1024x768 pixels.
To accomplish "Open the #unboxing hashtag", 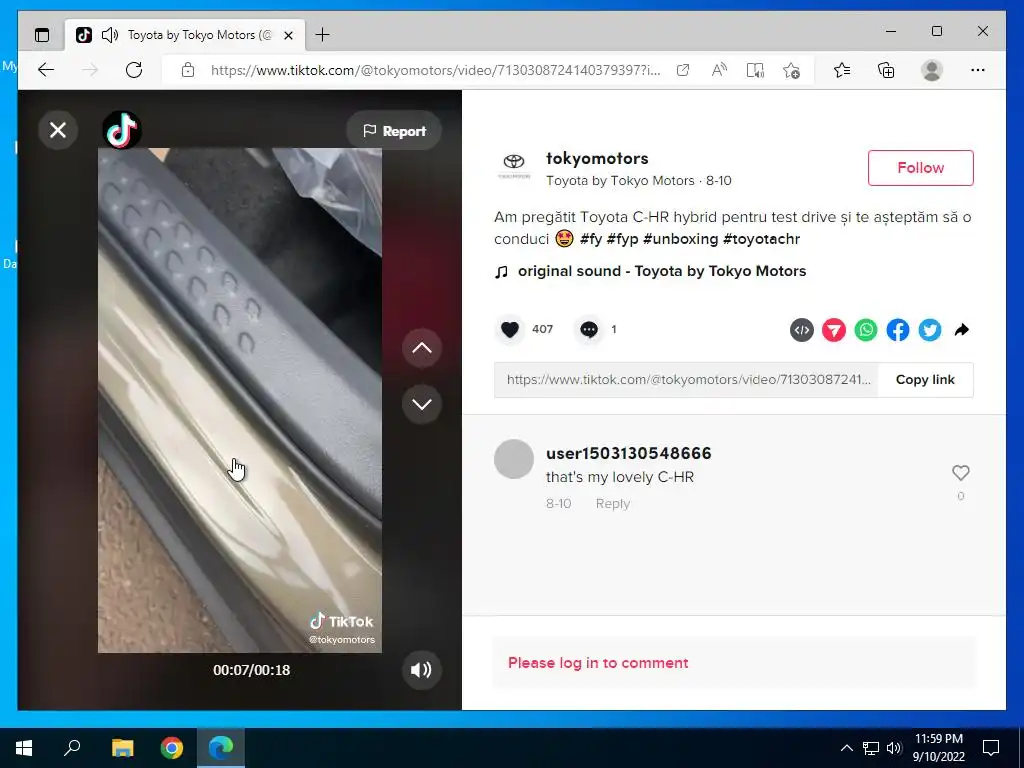I will [680, 239].
